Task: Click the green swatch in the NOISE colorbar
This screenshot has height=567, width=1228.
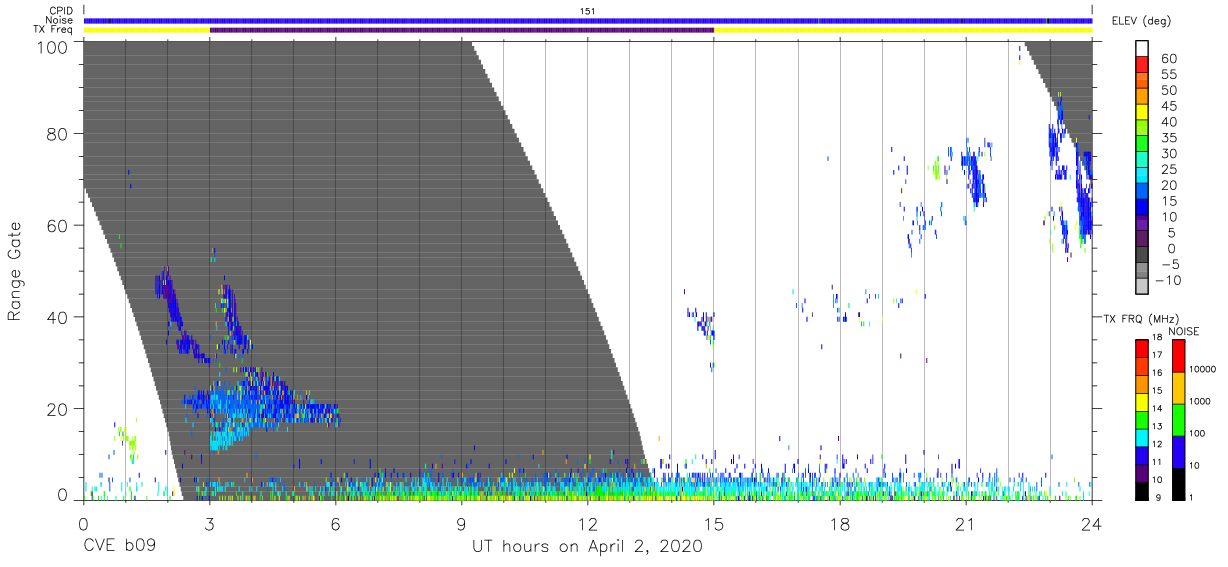Action: click(x=1179, y=419)
